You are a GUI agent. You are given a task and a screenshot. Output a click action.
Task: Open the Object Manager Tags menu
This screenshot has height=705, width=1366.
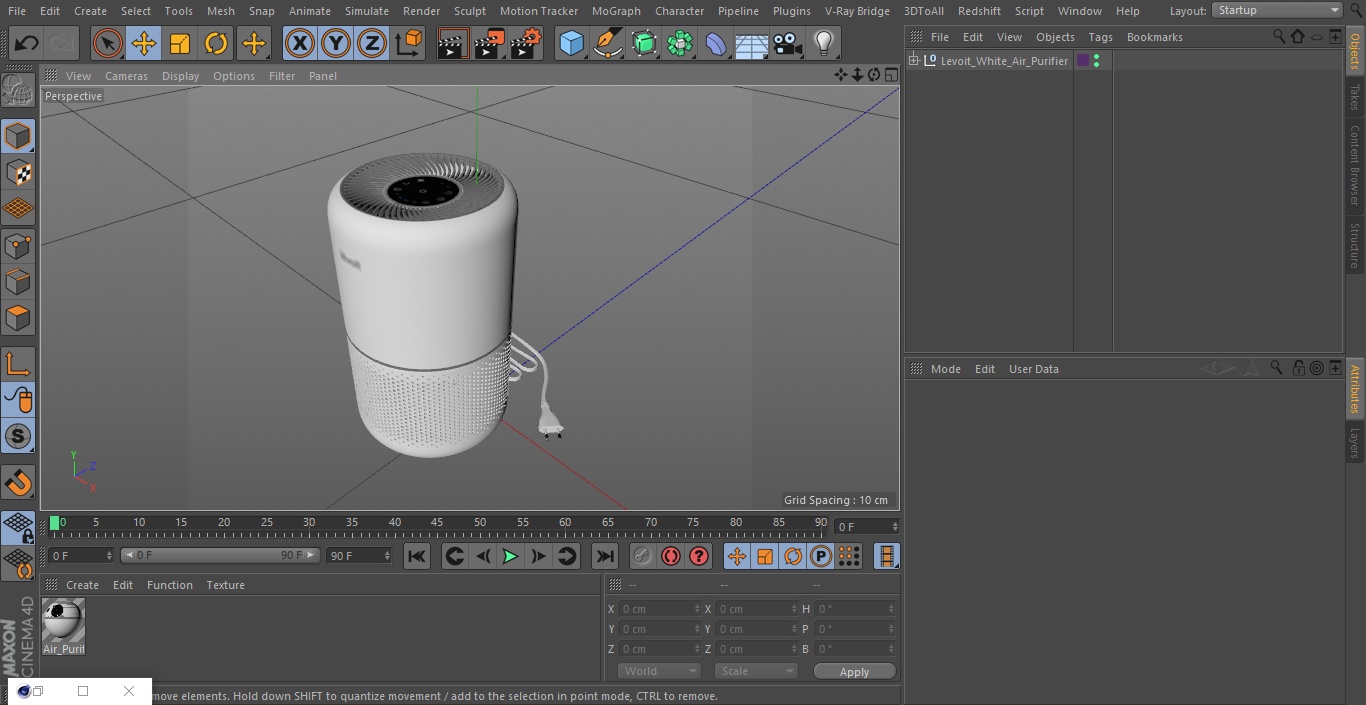coord(1100,37)
